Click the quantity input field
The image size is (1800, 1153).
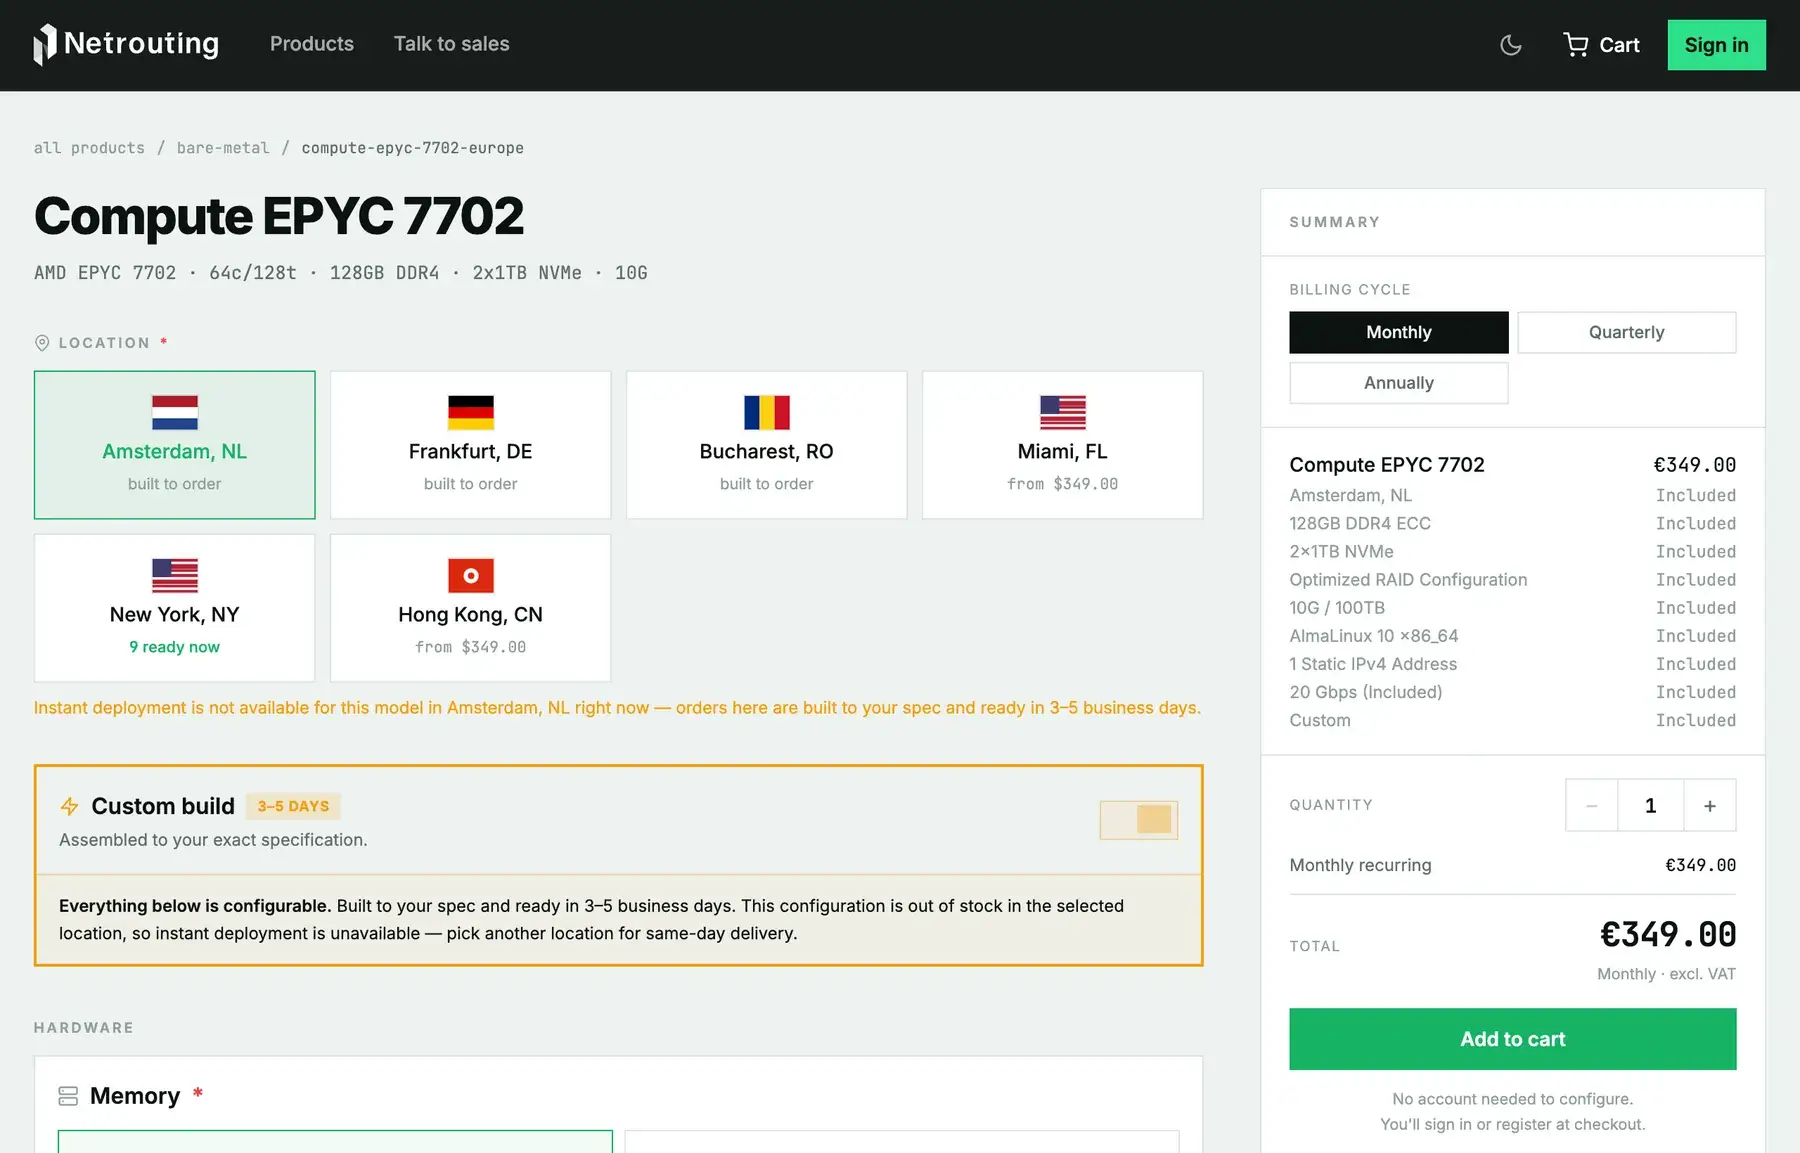[1651, 805]
